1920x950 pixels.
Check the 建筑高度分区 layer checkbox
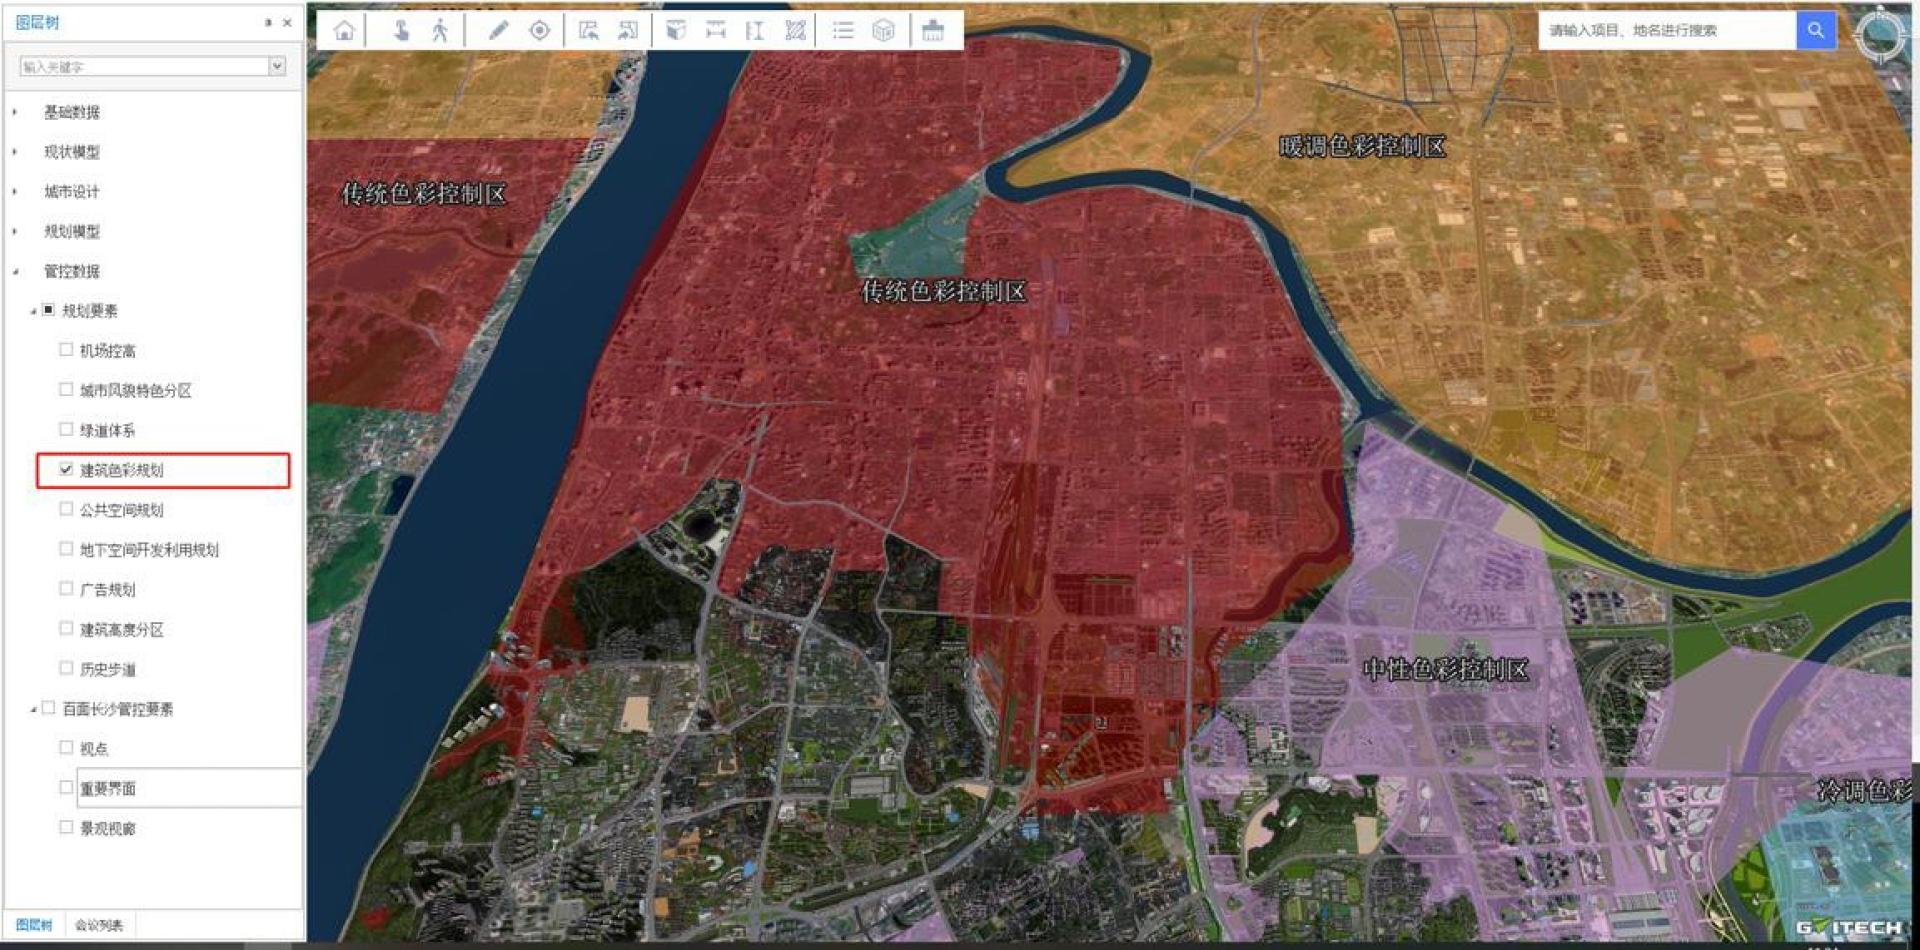pos(66,629)
